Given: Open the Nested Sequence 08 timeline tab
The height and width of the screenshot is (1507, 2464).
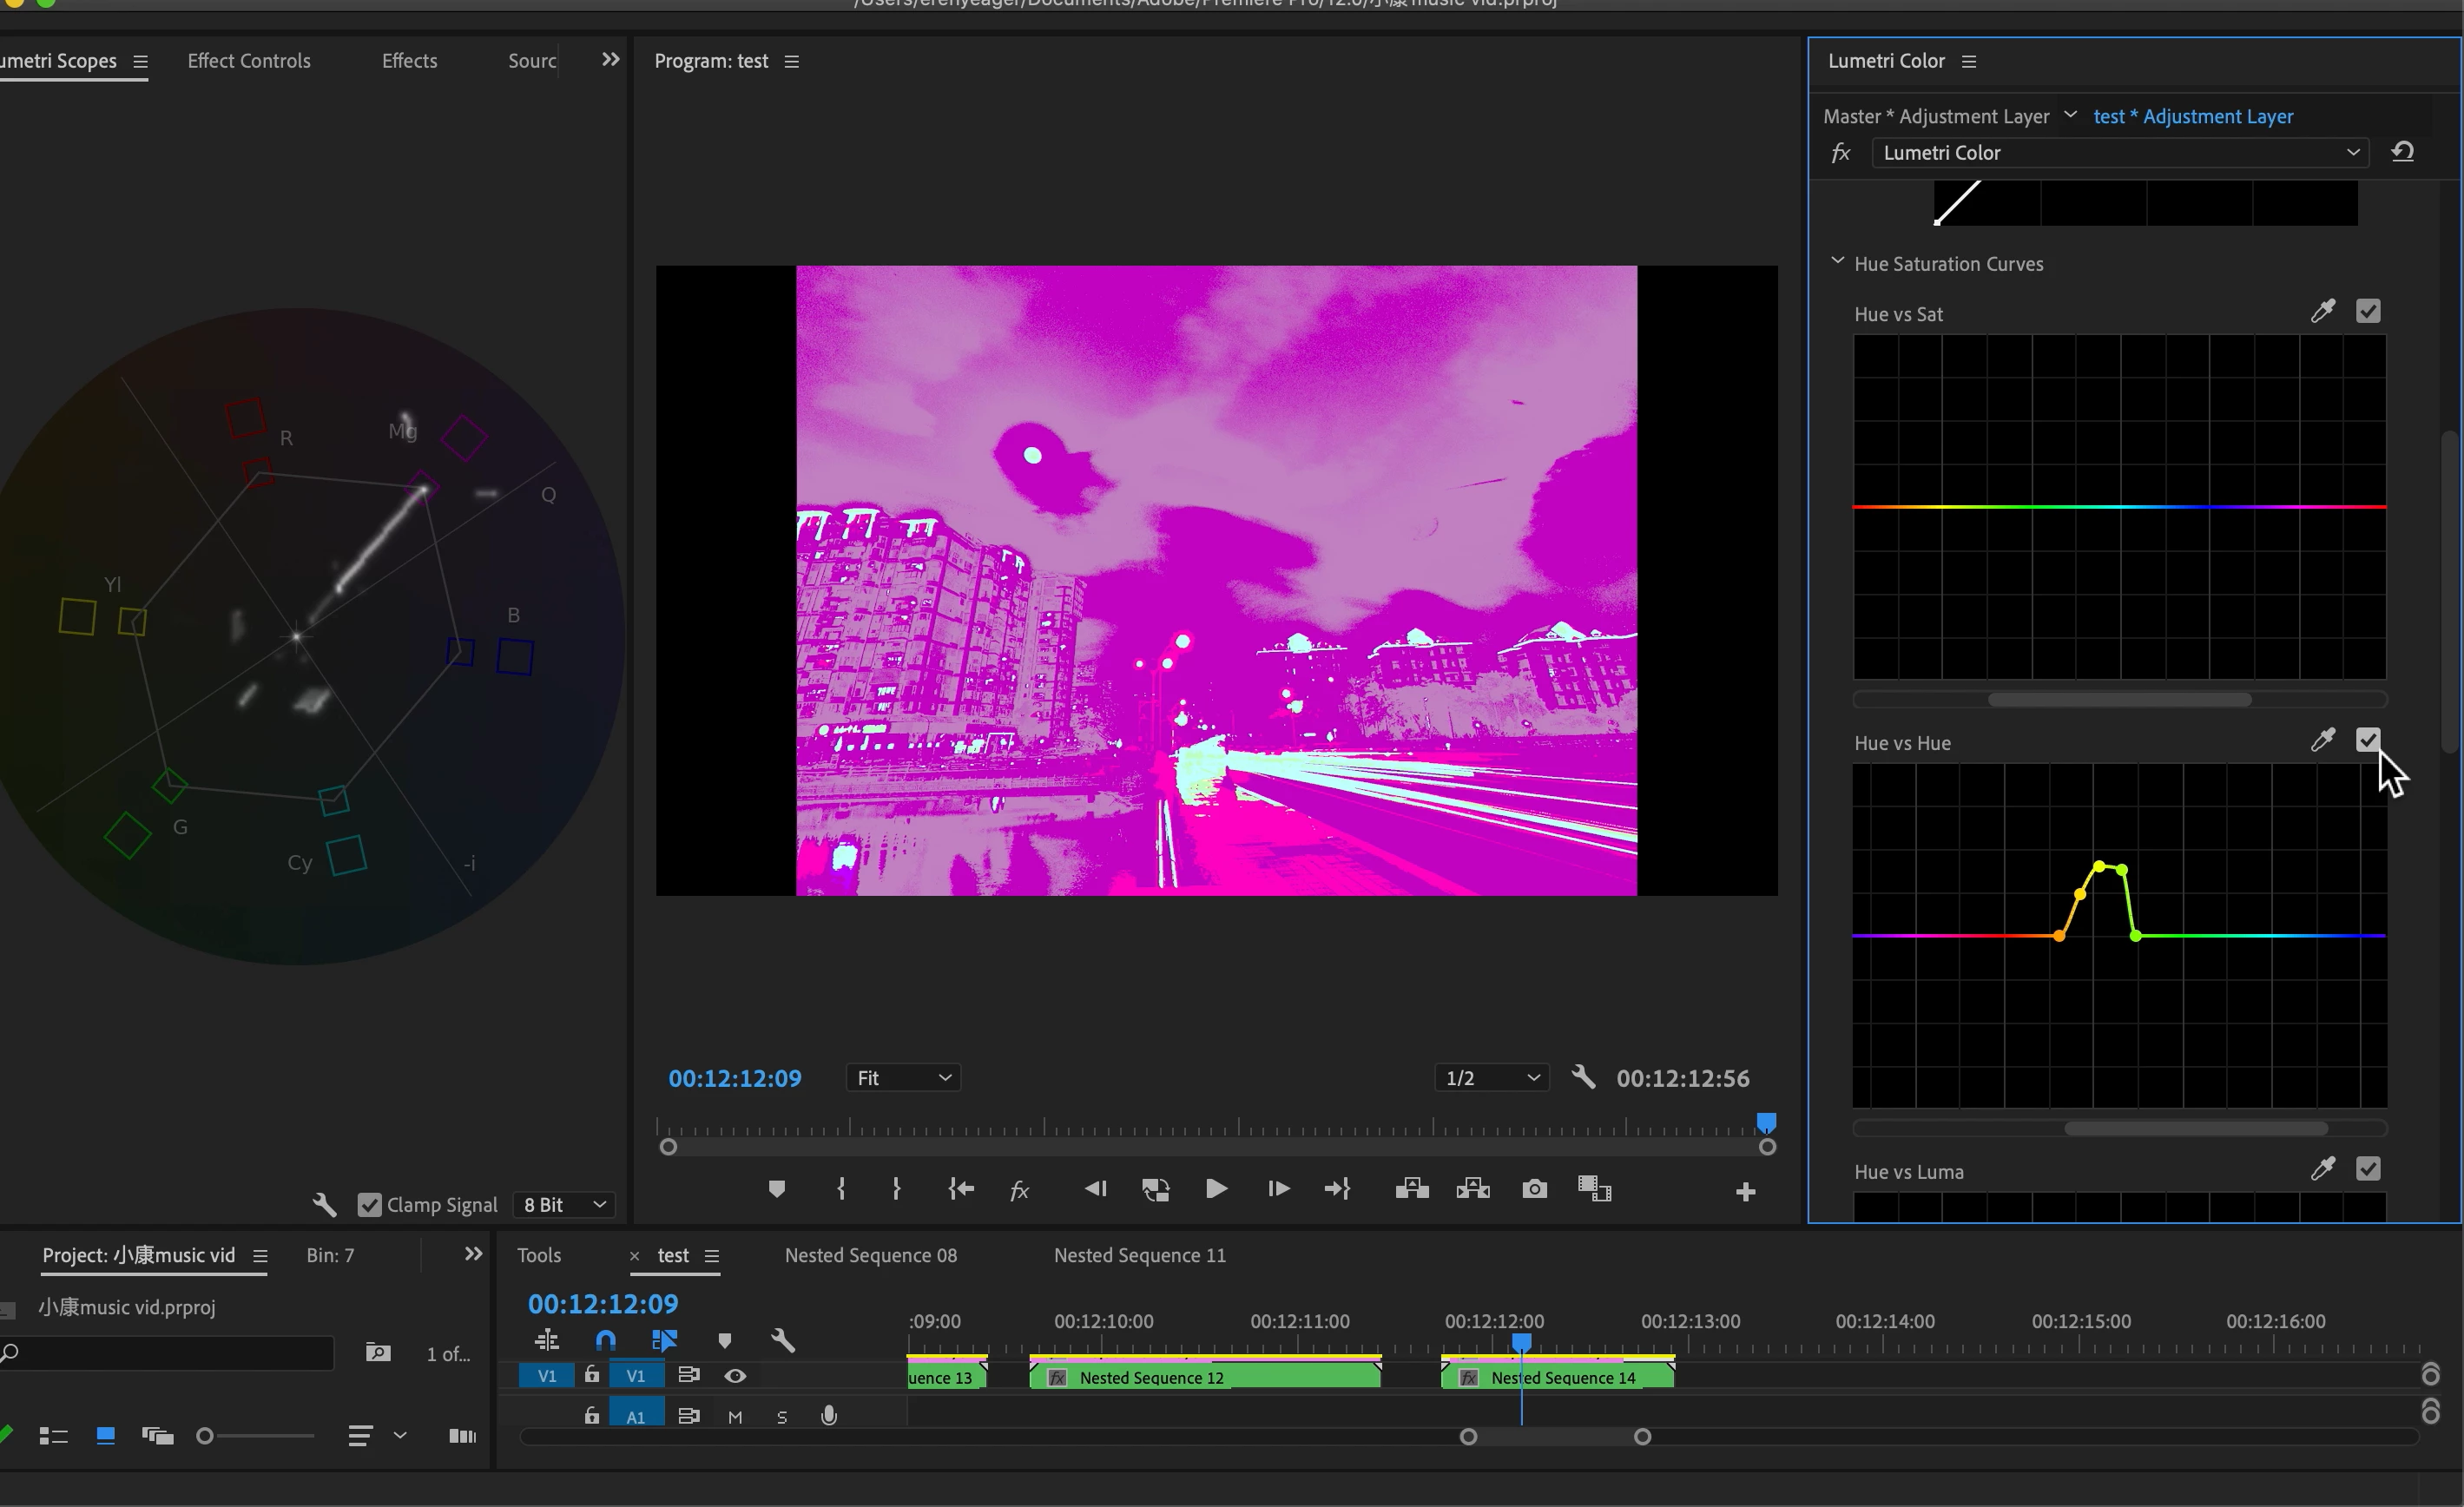Looking at the screenshot, I should (x=870, y=1255).
